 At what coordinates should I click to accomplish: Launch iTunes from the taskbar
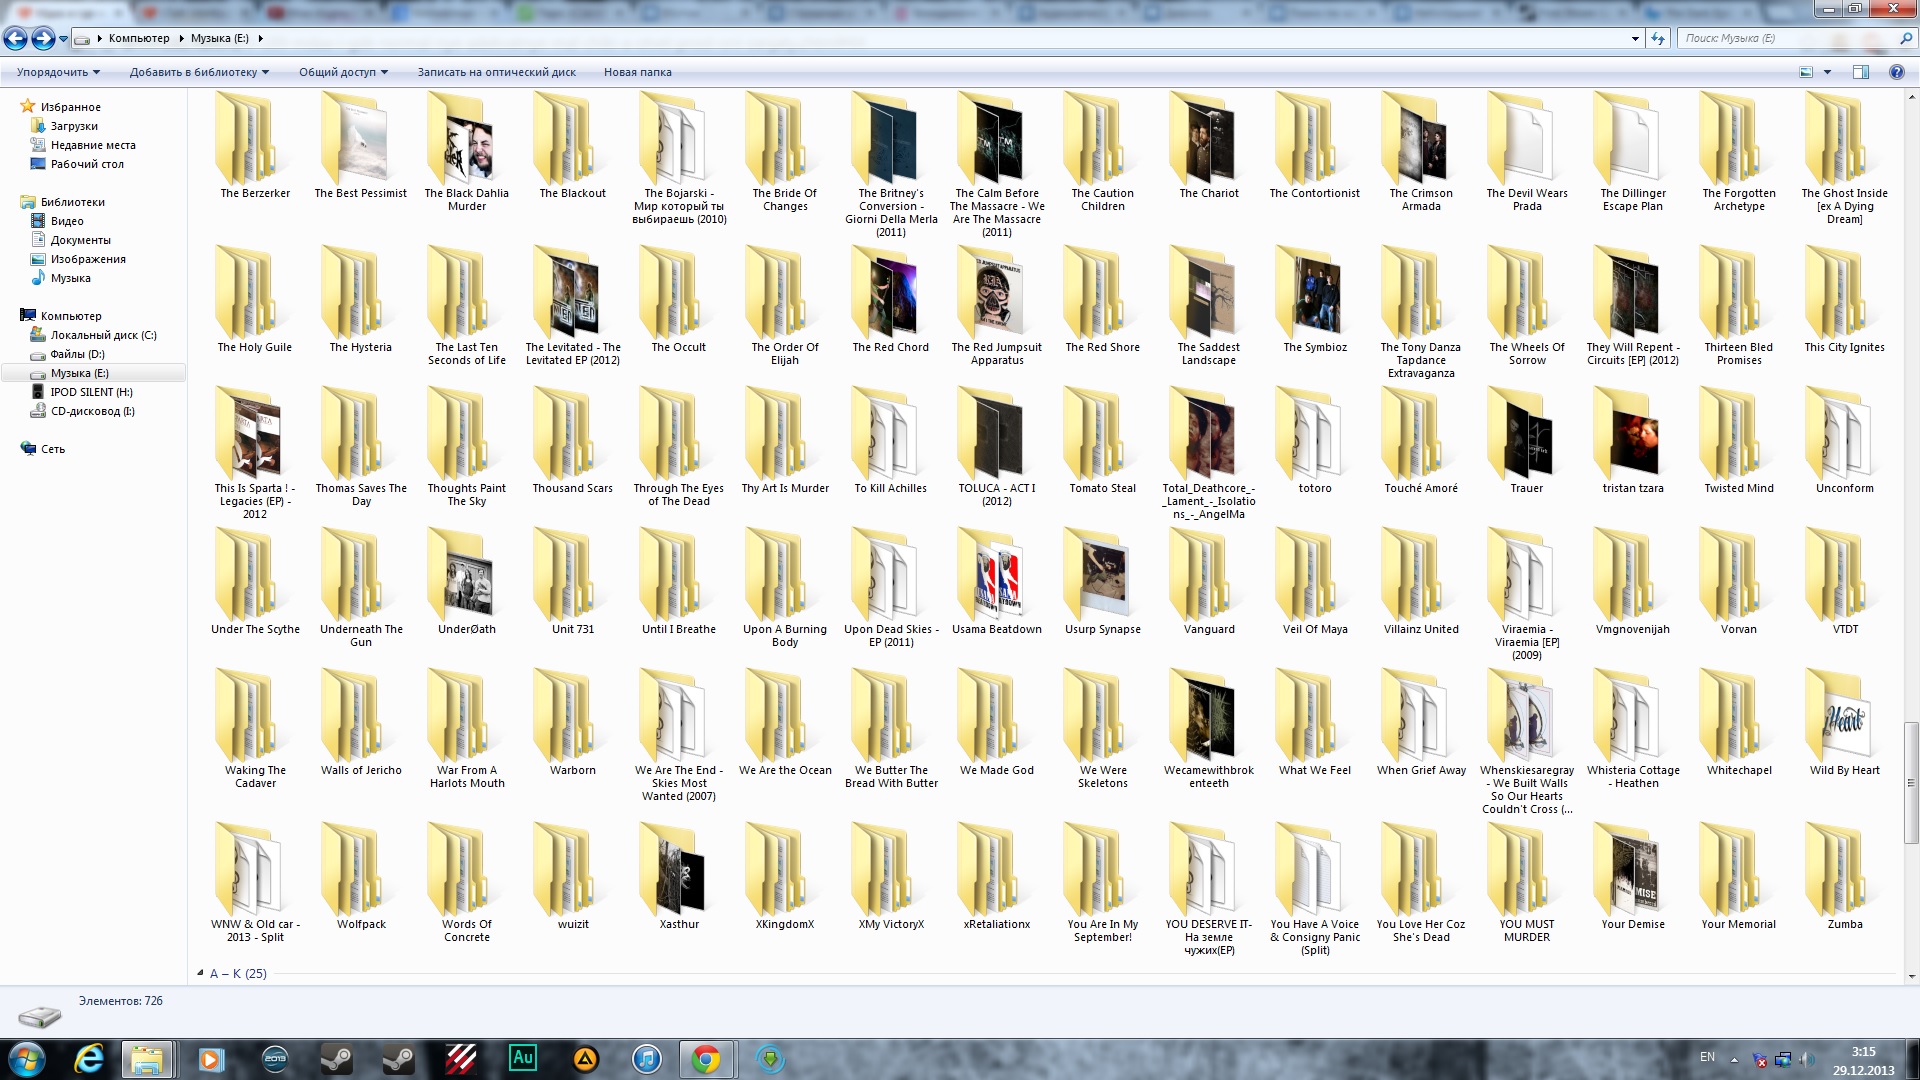coord(647,1058)
